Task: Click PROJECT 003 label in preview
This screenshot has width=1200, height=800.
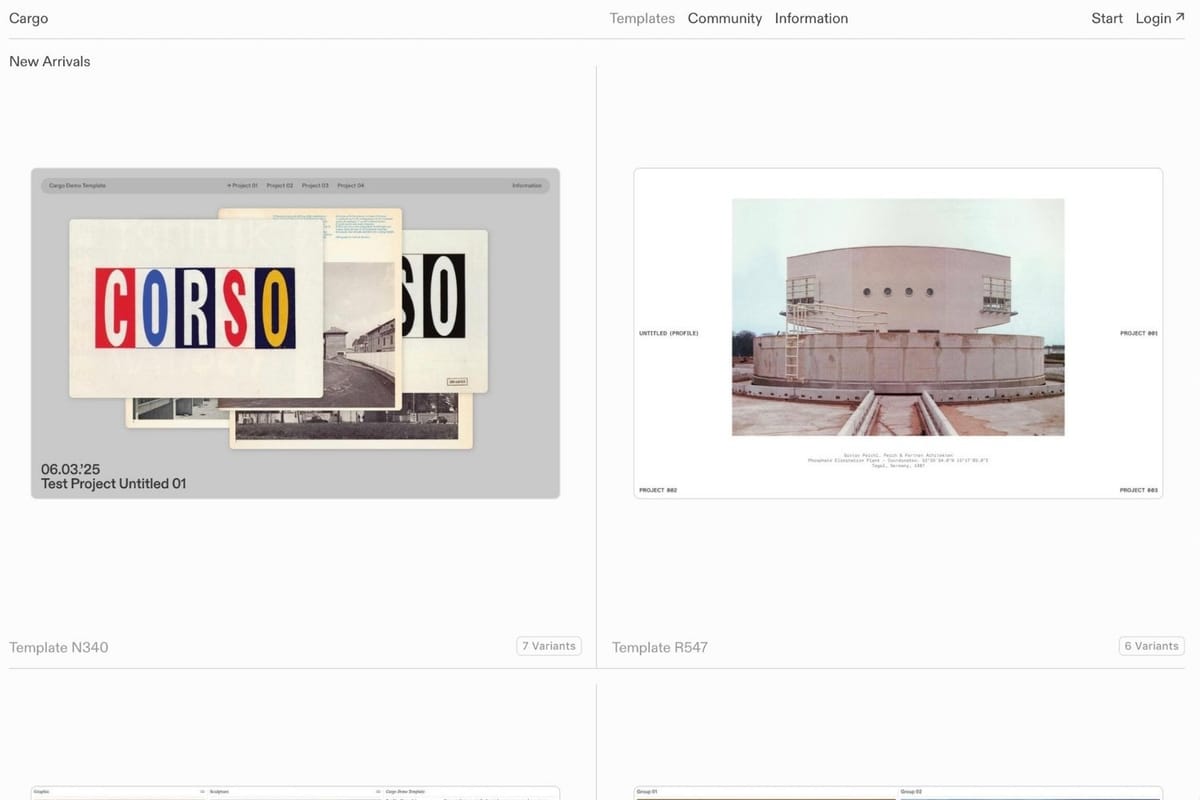Action: (1138, 490)
